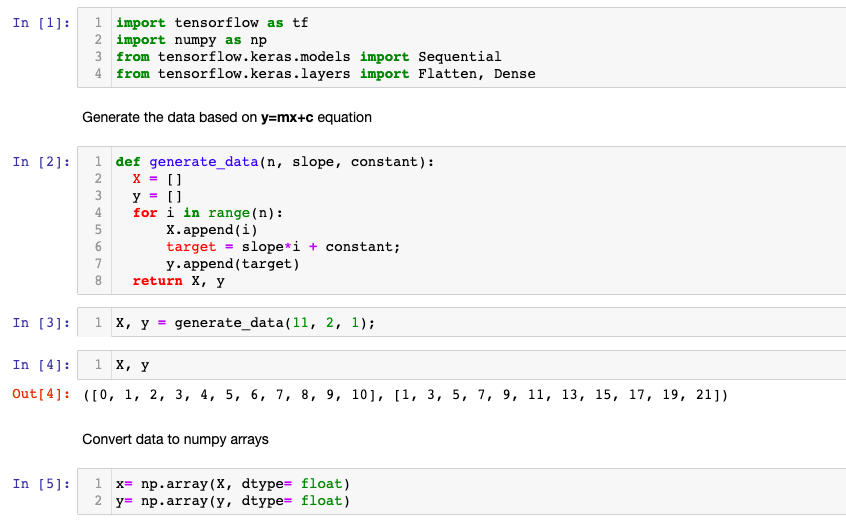Click the bold y=mx+c equation text
This screenshot has height=522, width=846.
(x=286, y=117)
